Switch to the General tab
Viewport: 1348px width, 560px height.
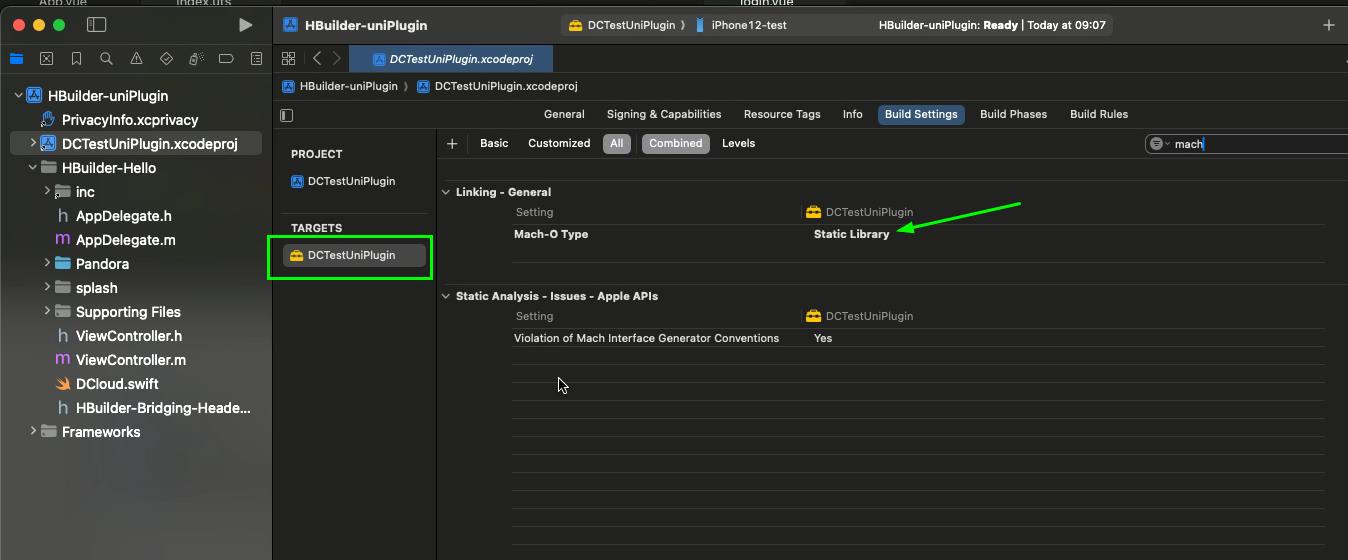(564, 114)
